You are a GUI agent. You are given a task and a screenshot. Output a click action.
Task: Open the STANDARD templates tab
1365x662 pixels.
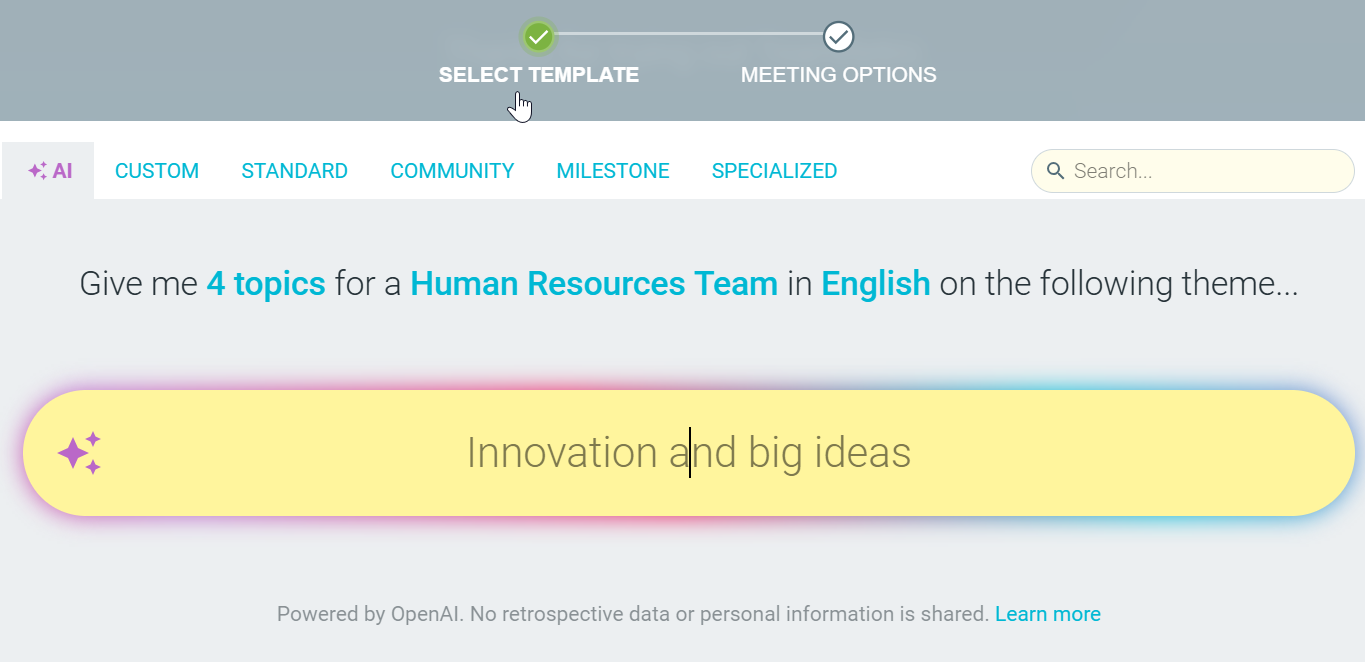click(x=295, y=171)
